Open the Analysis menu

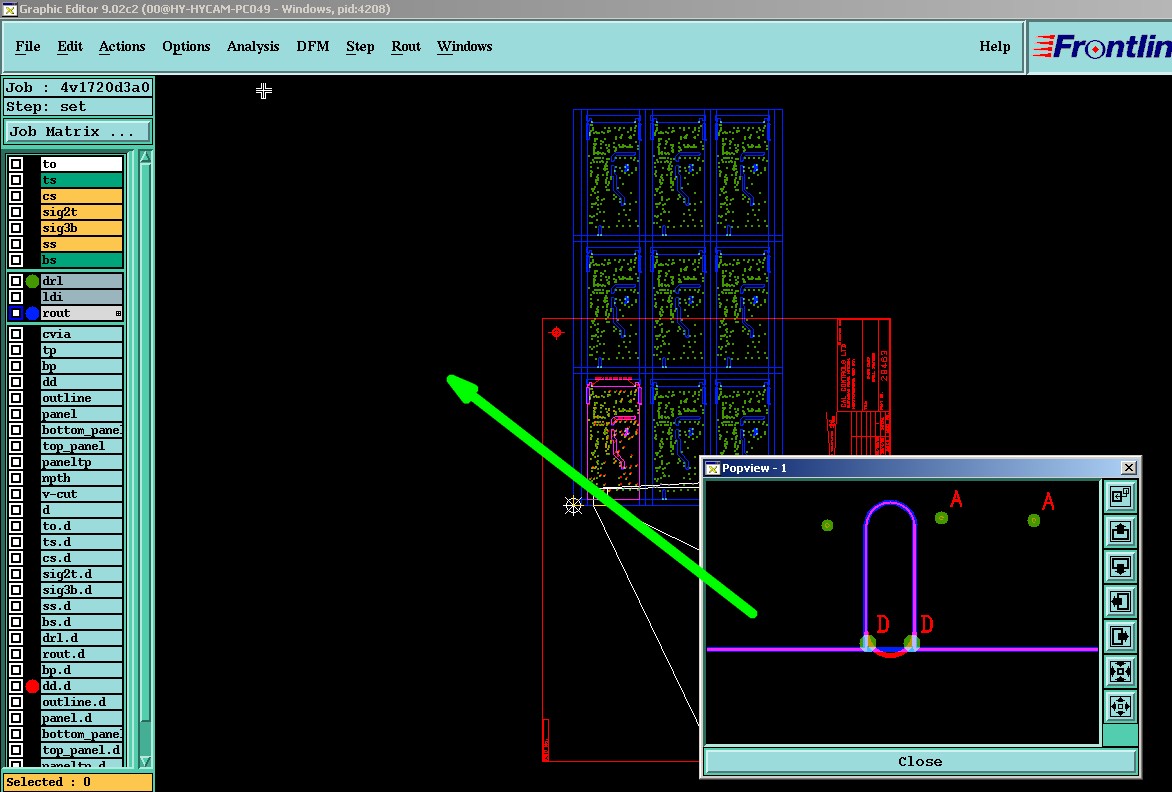pyautogui.click(x=253, y=46)
